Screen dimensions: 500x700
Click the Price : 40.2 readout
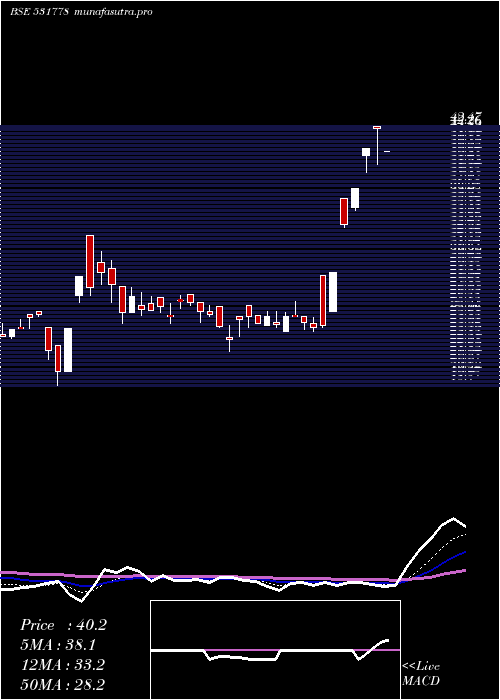pos(63,625)
